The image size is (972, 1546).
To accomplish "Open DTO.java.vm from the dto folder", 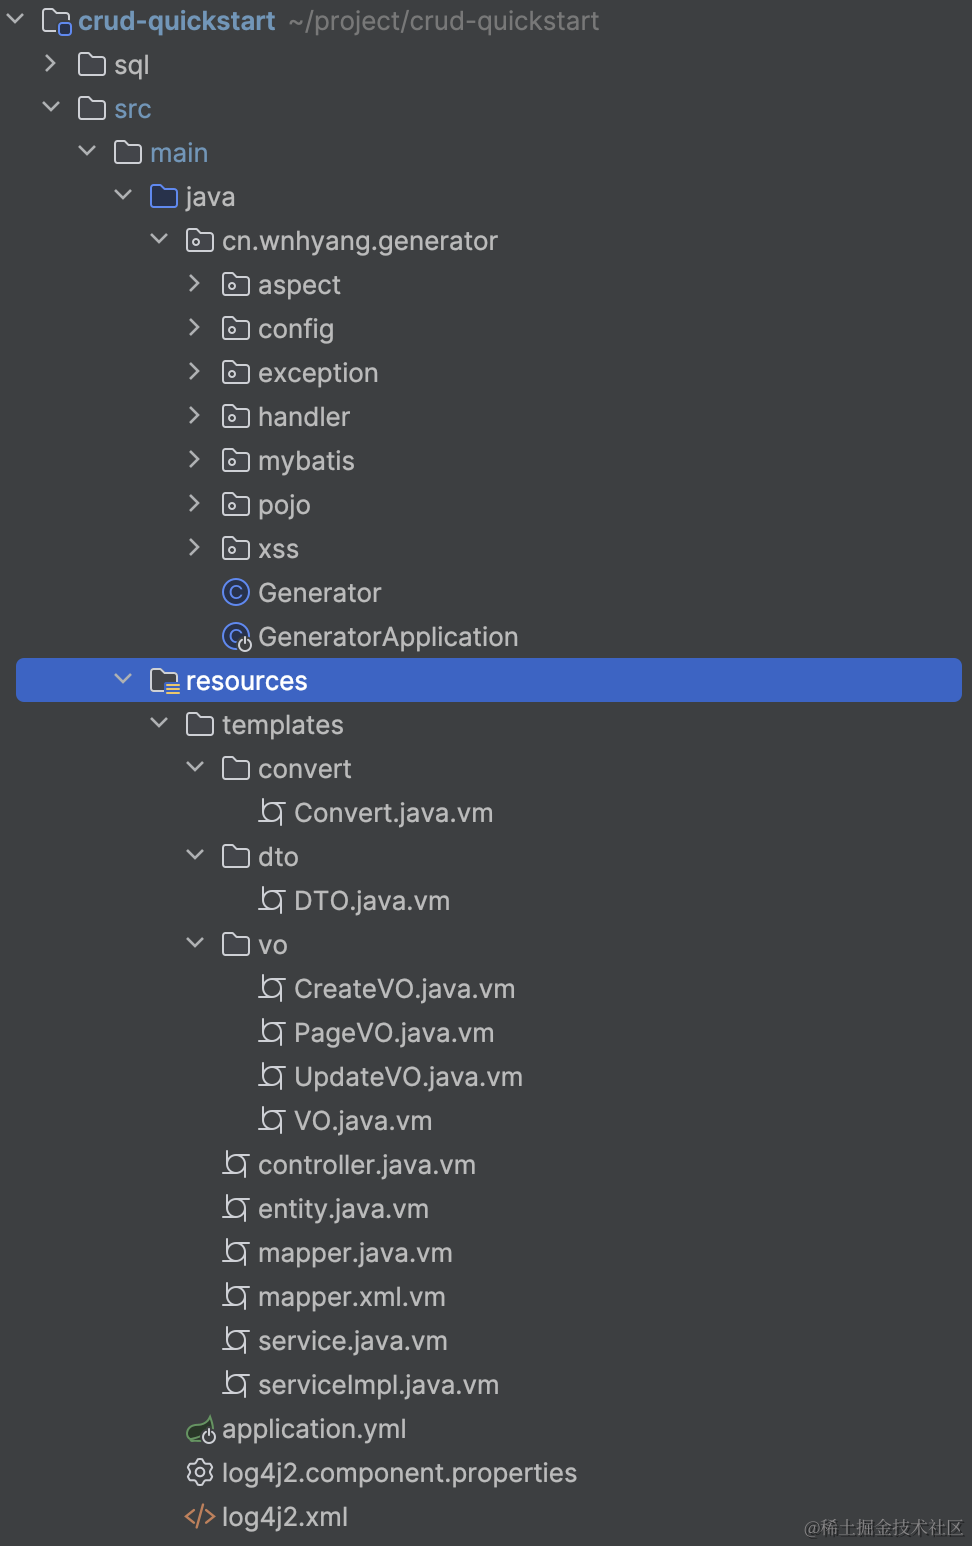I will [371, 900].
